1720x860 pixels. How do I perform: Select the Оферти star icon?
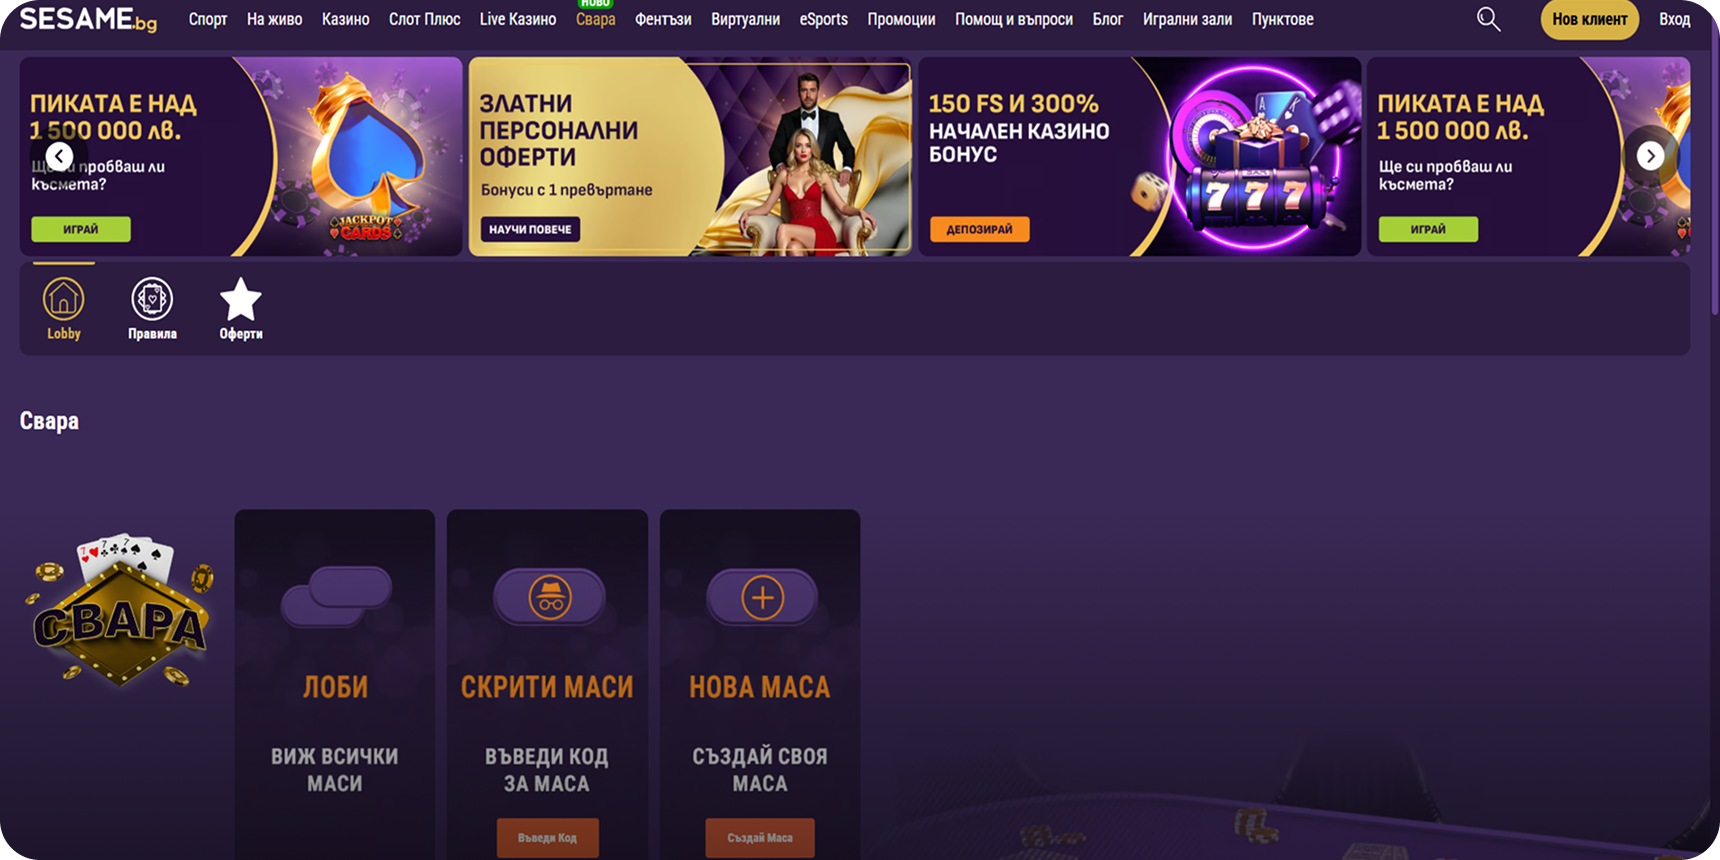(x=241, y=299)
